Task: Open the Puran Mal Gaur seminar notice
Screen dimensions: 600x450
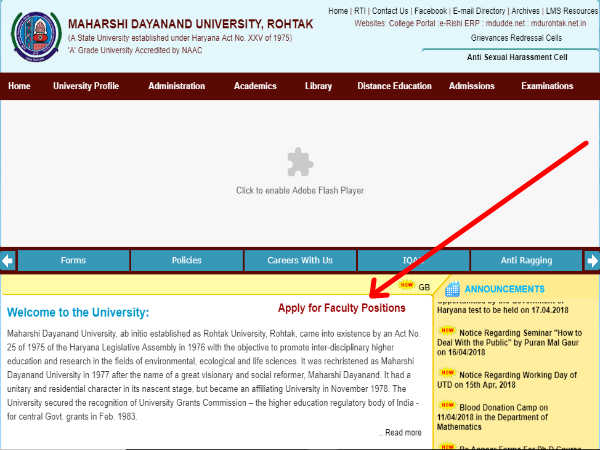Action: click(x=509, y=342)
